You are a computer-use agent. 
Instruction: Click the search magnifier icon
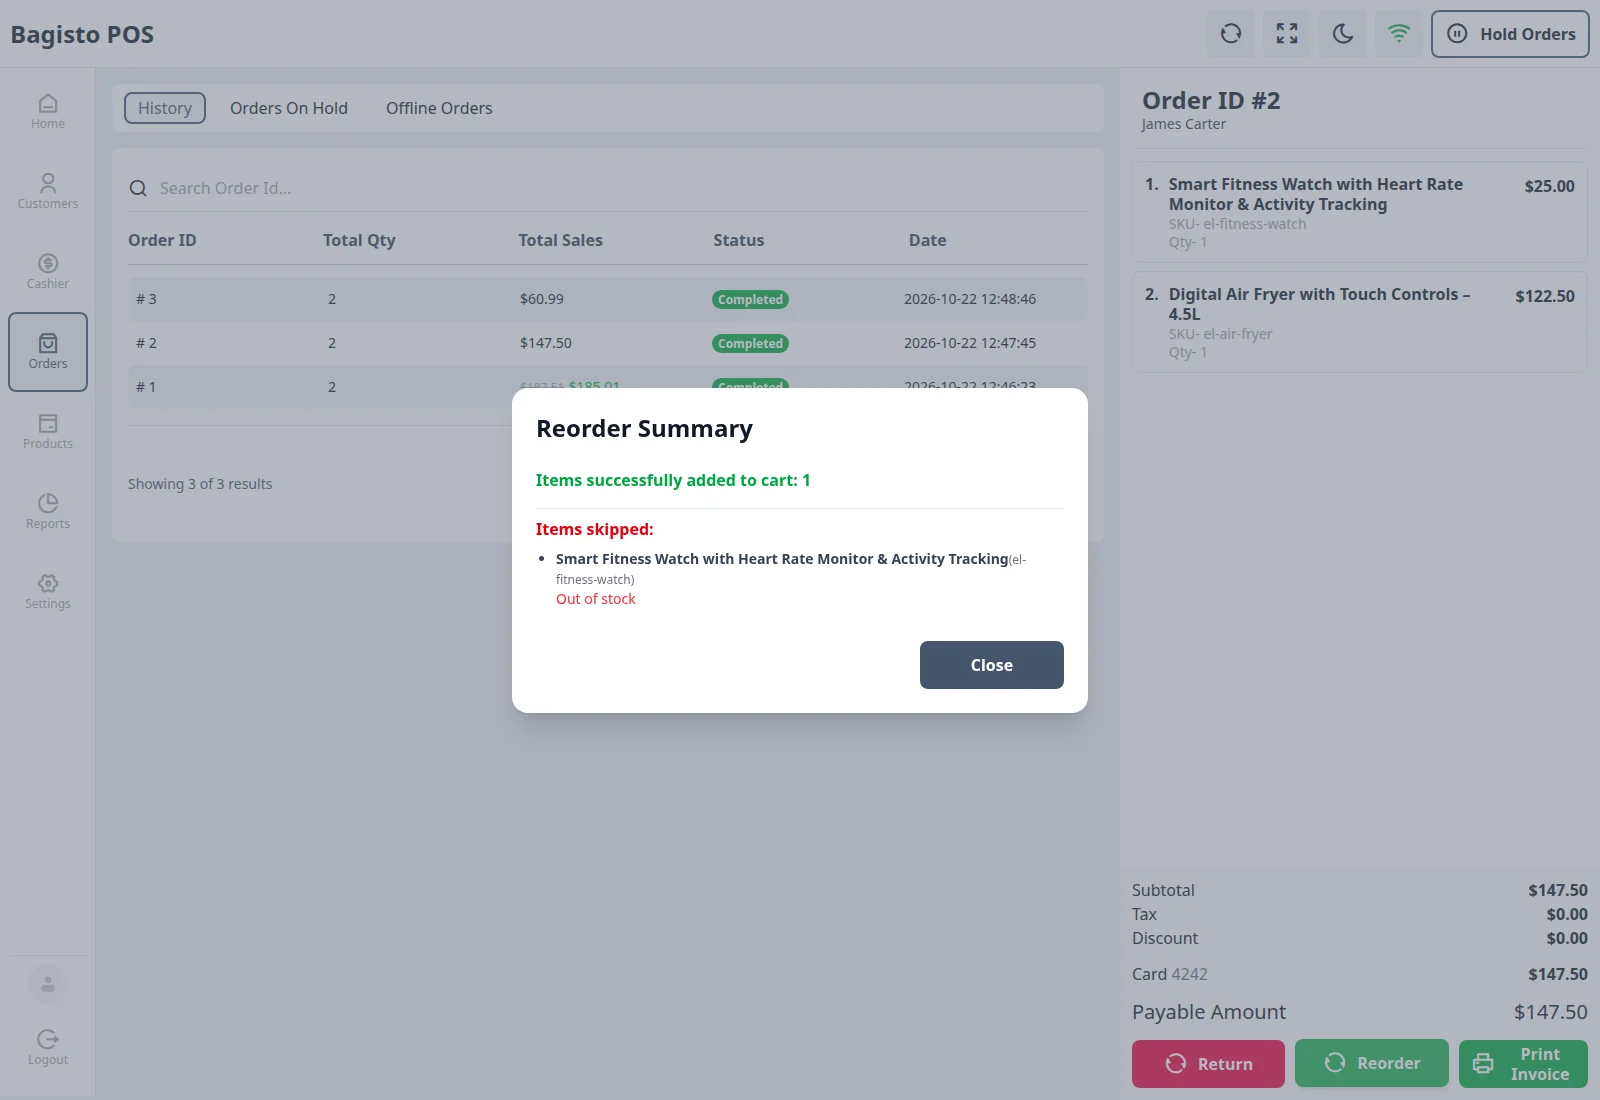[139, 188]
